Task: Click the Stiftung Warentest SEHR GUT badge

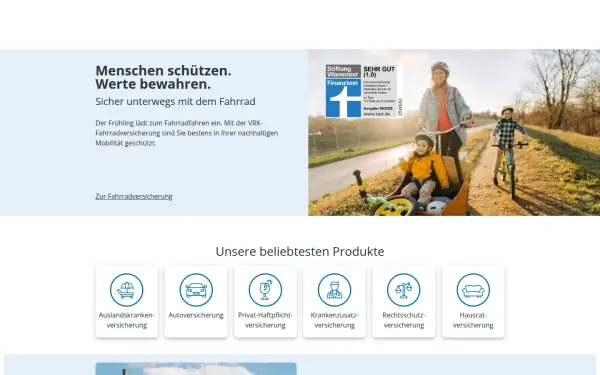Action: (x=364, y=91)
